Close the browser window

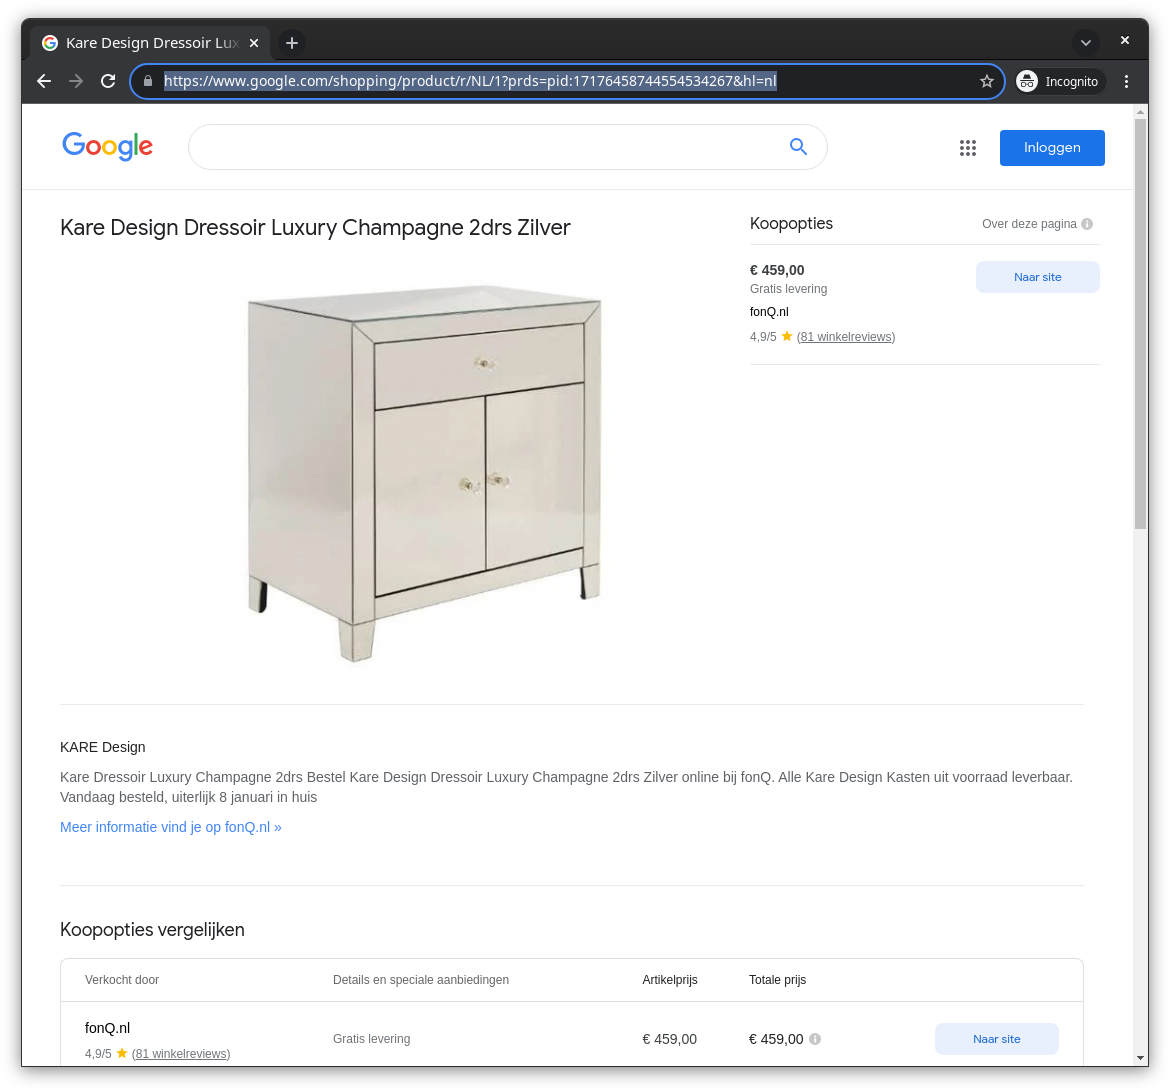tap(1124, 40)
